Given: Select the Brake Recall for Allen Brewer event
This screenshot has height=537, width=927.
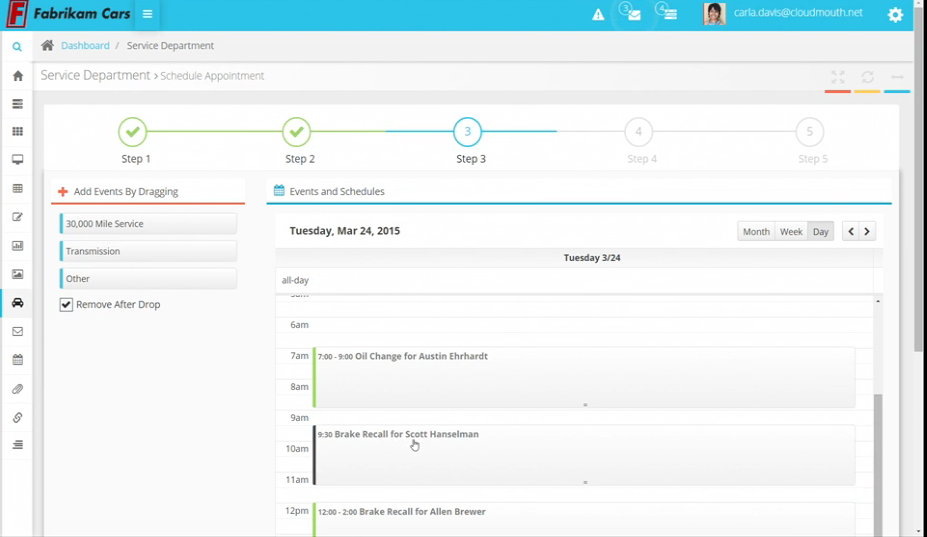Looking at the screenshot, I should [x=422, y=512].
